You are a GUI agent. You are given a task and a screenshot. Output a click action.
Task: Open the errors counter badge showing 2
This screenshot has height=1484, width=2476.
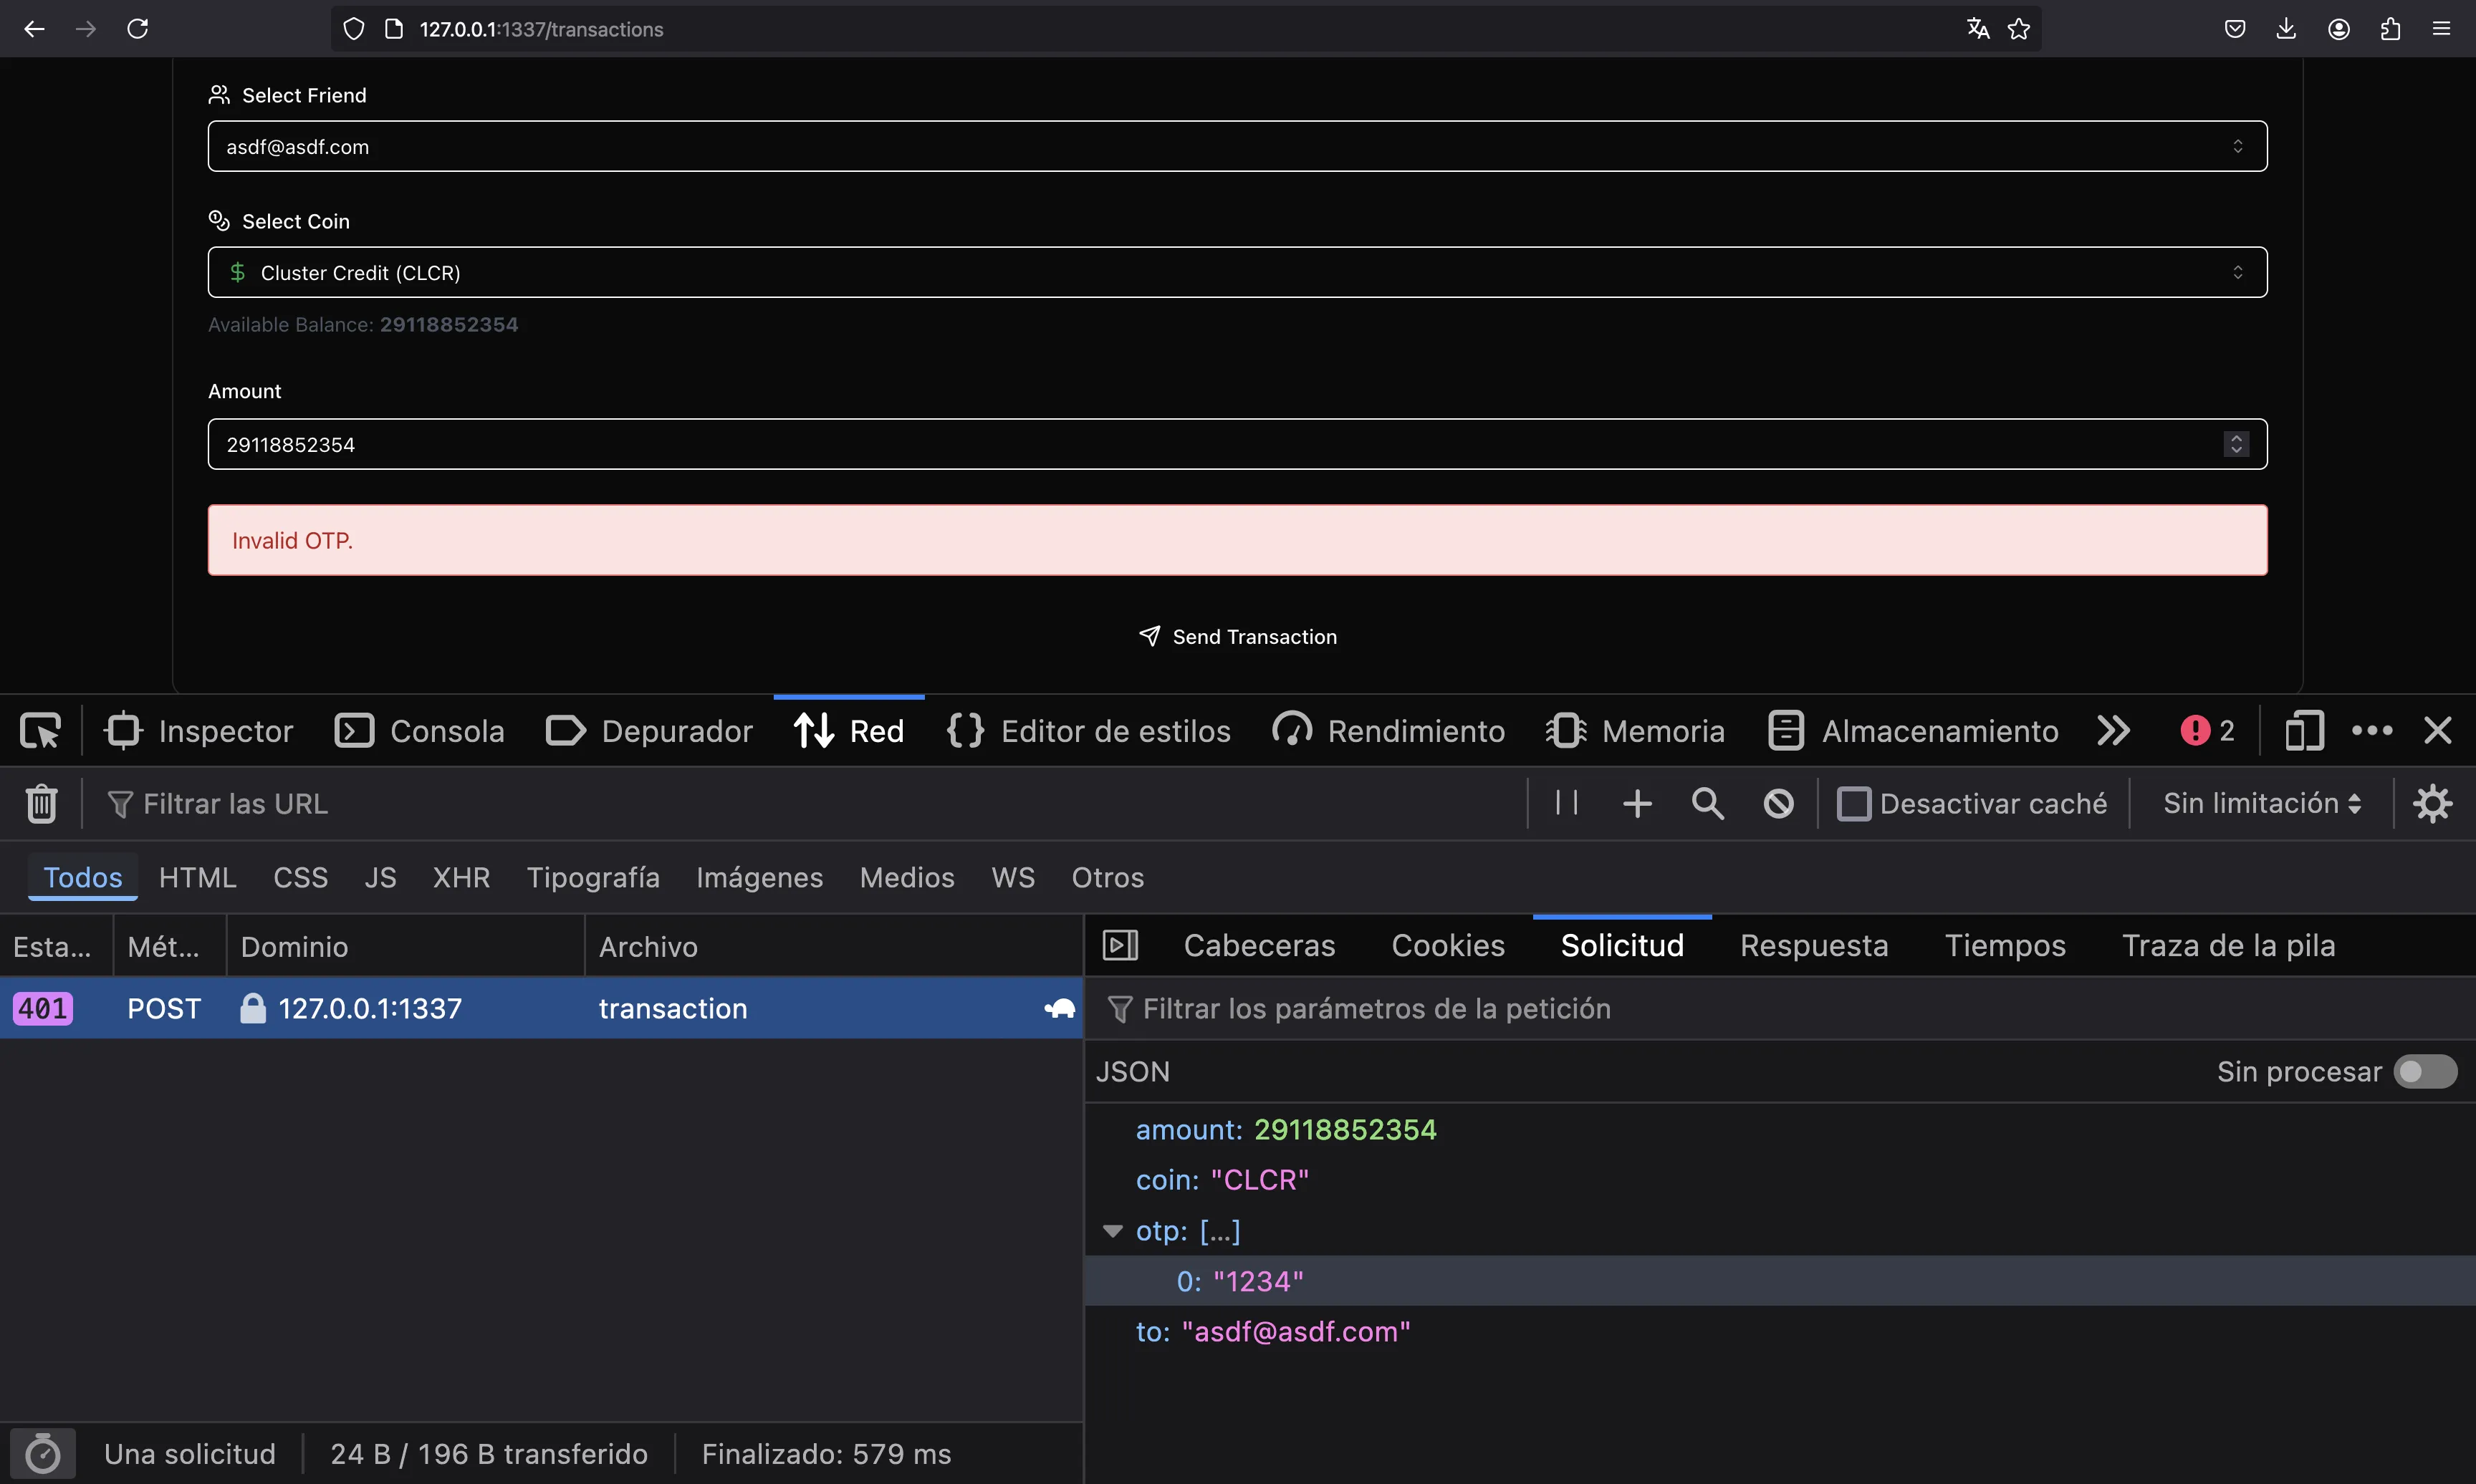tap(2207, 731)
